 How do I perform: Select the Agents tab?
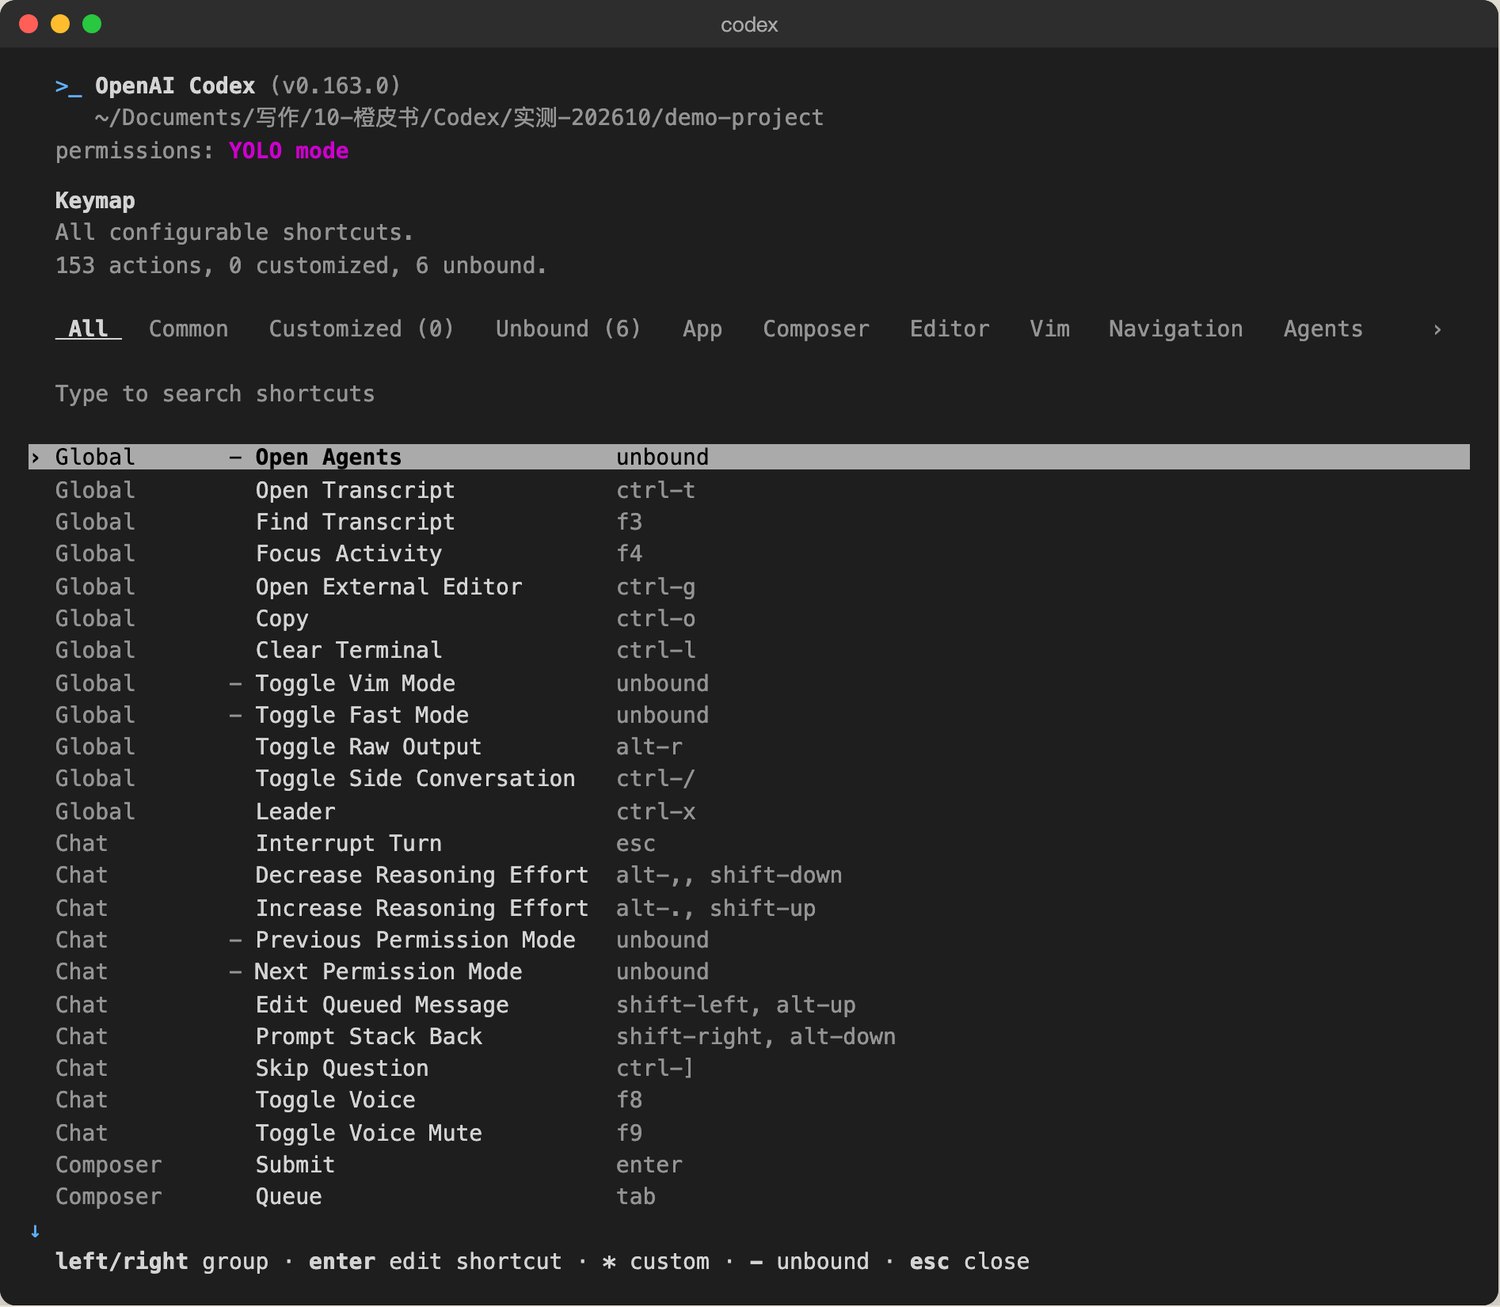[1323, 329]
